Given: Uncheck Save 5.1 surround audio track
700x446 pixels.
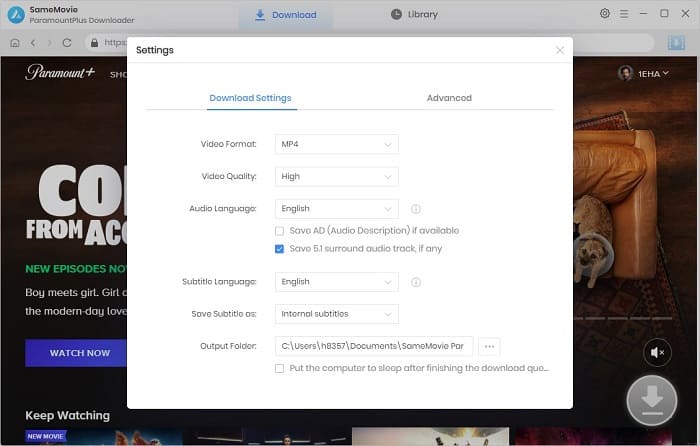Looking at the screenshot, I should pyautogui.click(x=279, y=249).
